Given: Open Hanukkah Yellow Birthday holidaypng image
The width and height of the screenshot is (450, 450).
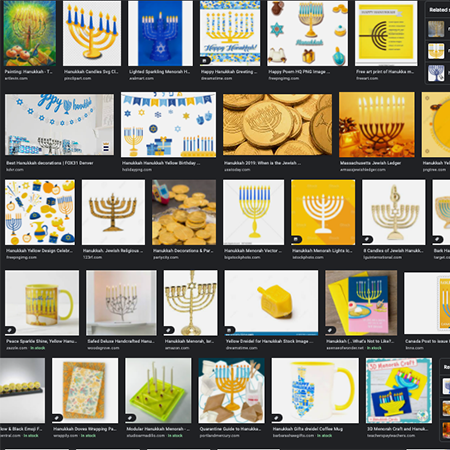Looking at the screenshot, I should click(x=168, y=125).
